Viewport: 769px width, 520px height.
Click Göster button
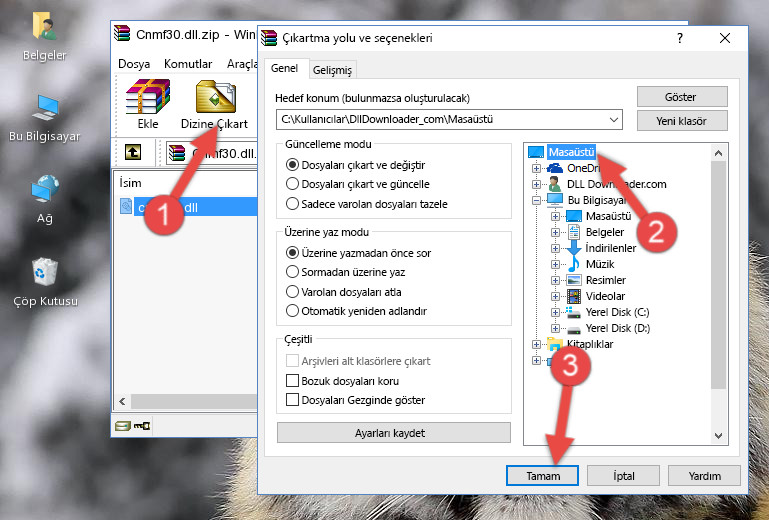tap(682, 97)
